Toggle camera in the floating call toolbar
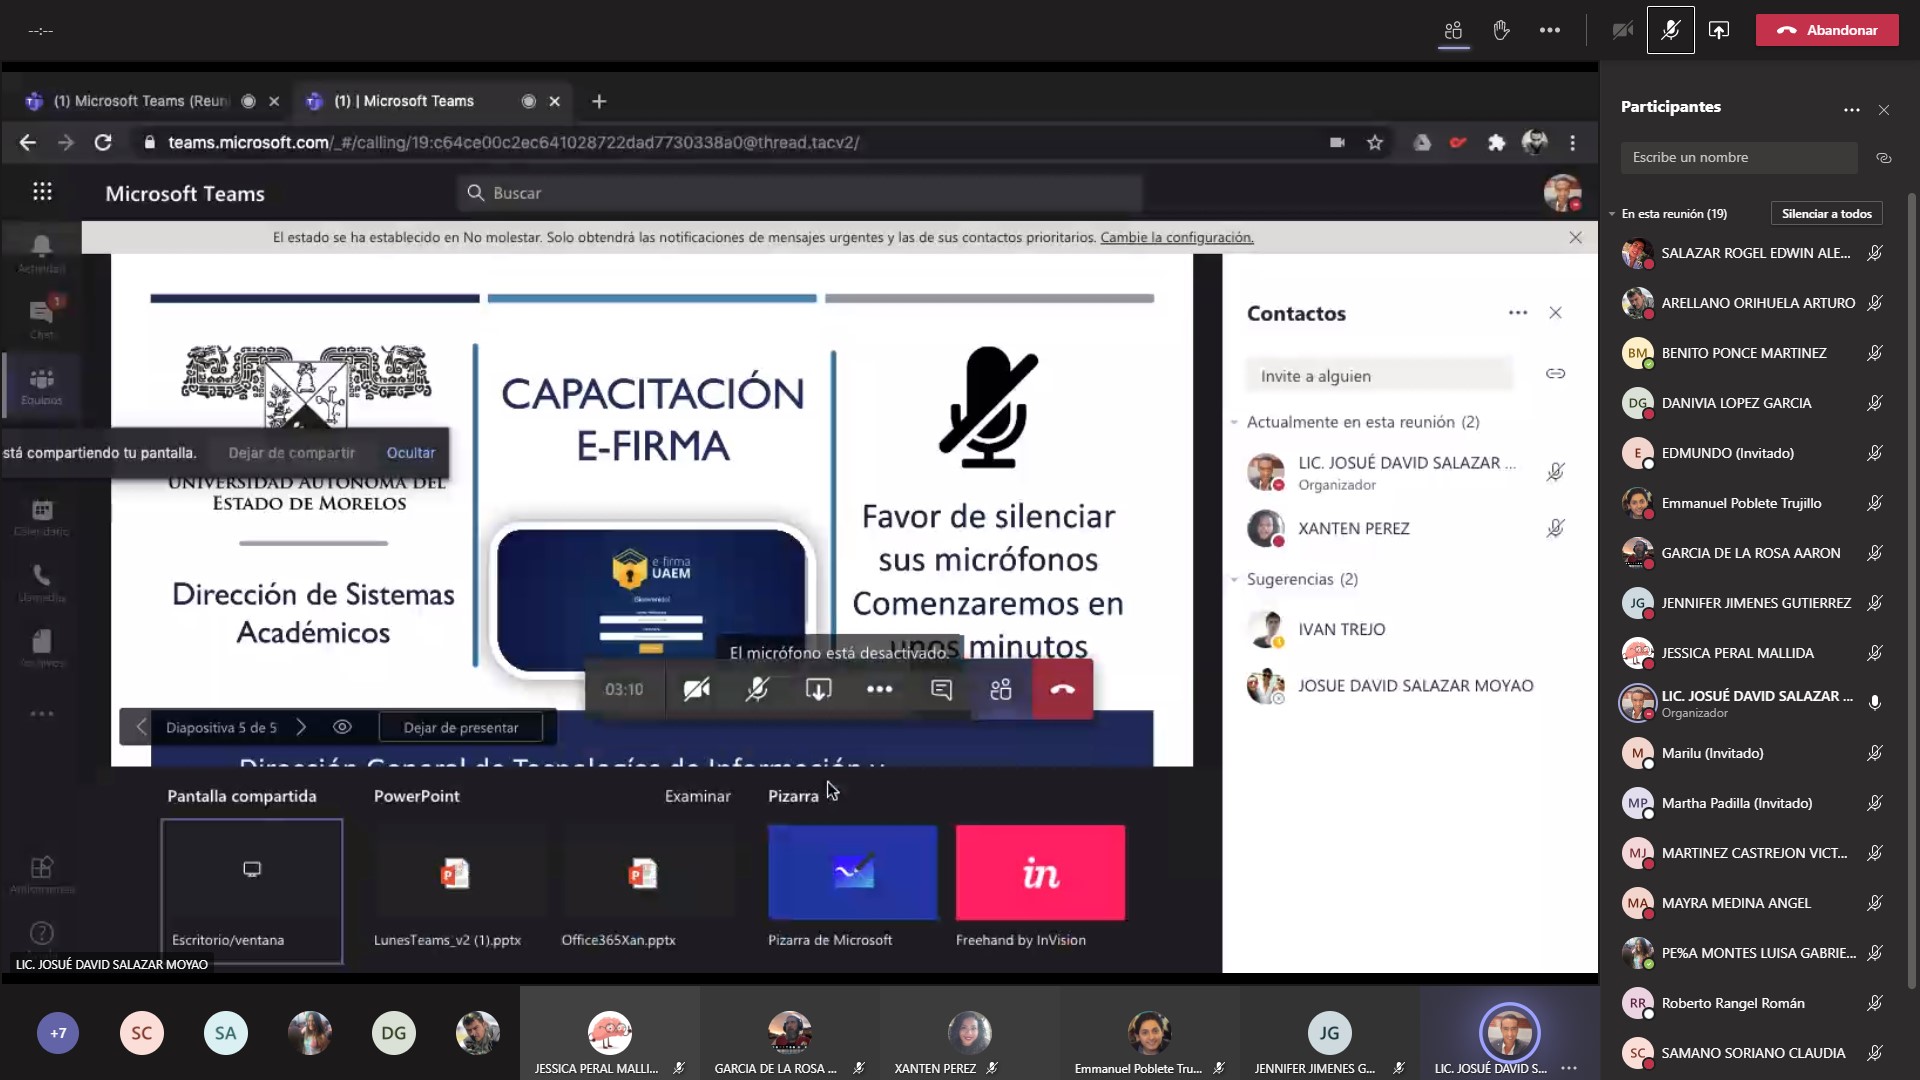Screen dimensions: 1920x1080 pos(696,689)
